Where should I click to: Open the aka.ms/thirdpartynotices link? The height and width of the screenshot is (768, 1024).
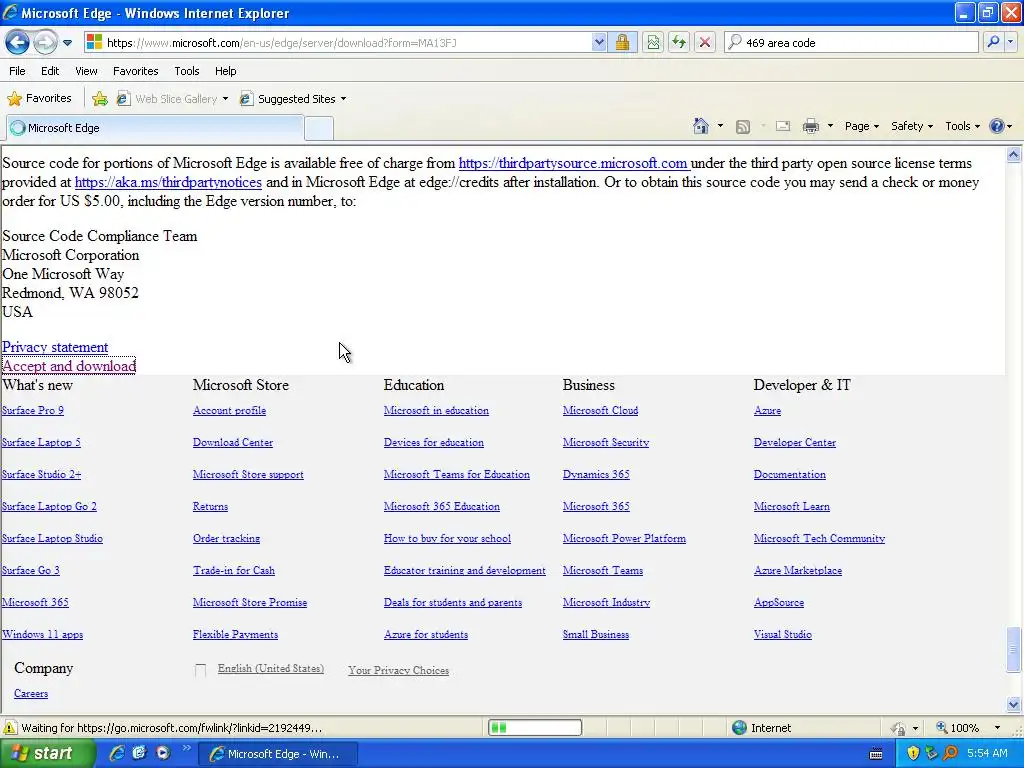coord(168,182)
